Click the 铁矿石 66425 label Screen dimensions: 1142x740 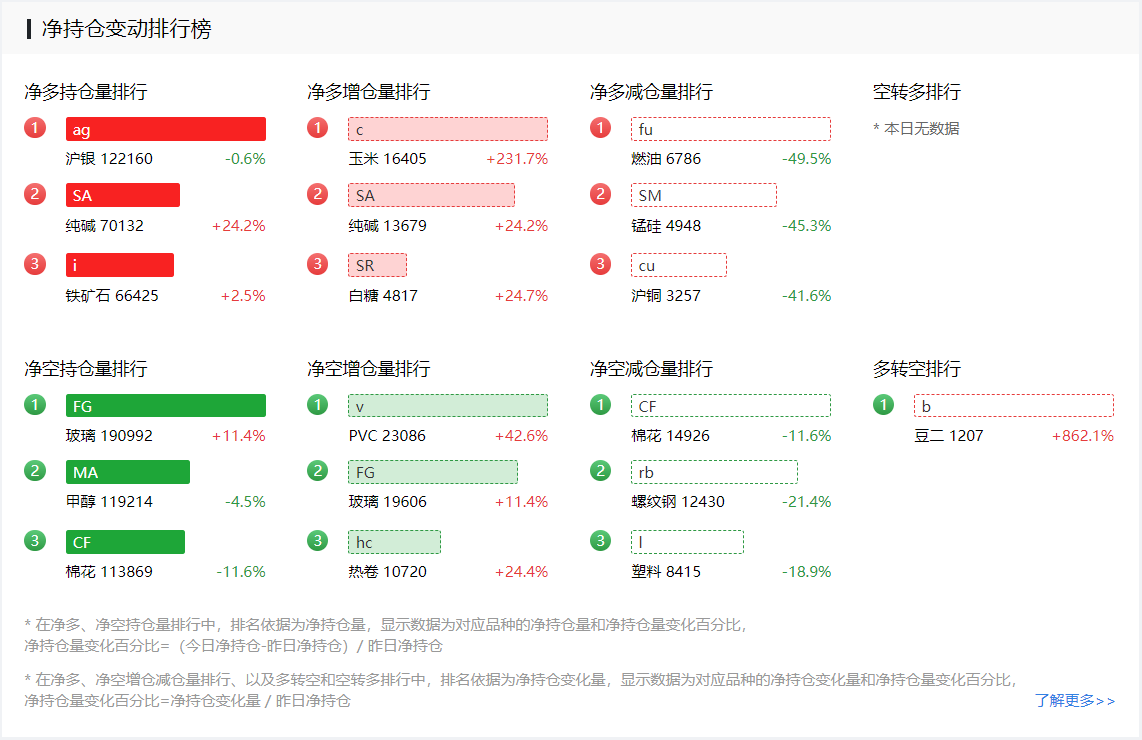(112, 296)
